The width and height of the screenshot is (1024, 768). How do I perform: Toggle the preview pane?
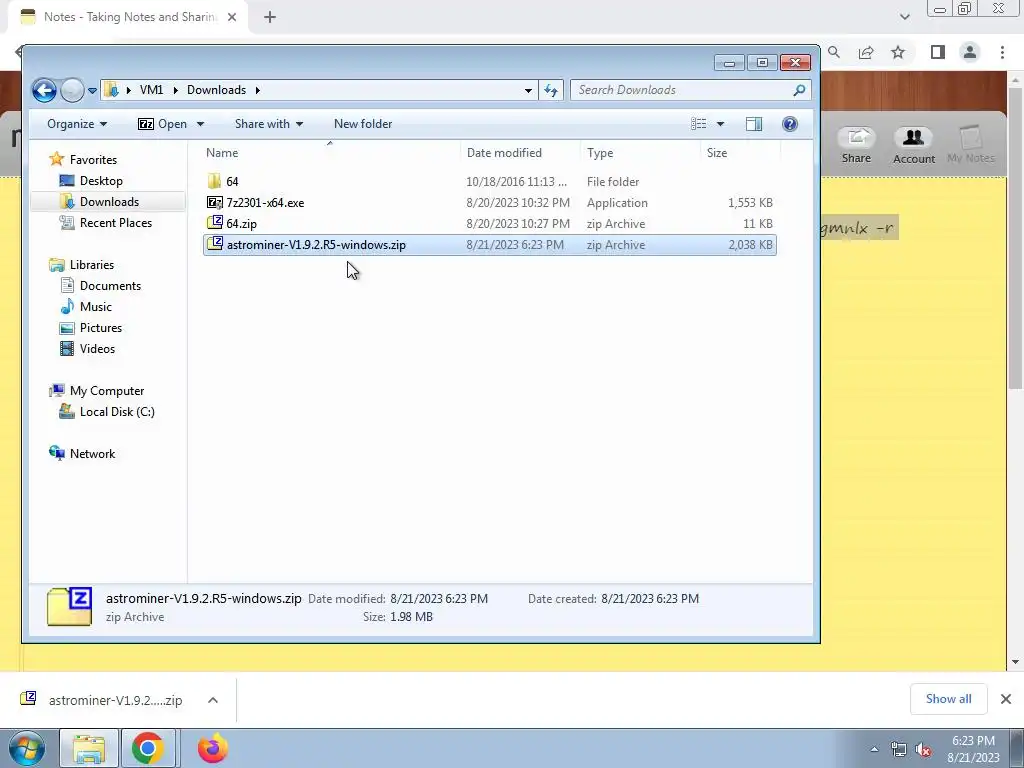pos(754,124)
